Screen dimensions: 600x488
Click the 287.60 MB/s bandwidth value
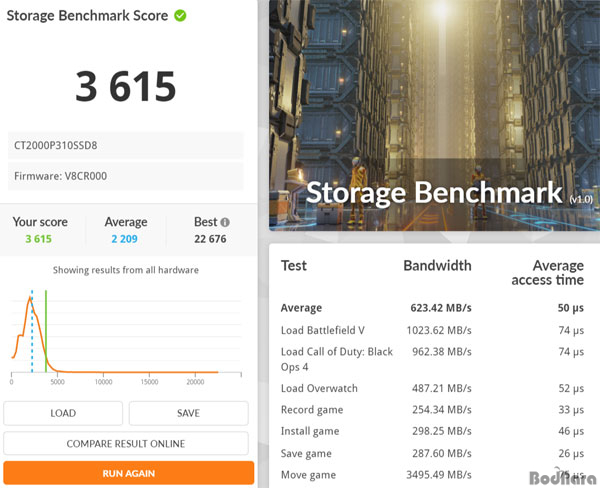pyautogui.click(x=442, y=453)
